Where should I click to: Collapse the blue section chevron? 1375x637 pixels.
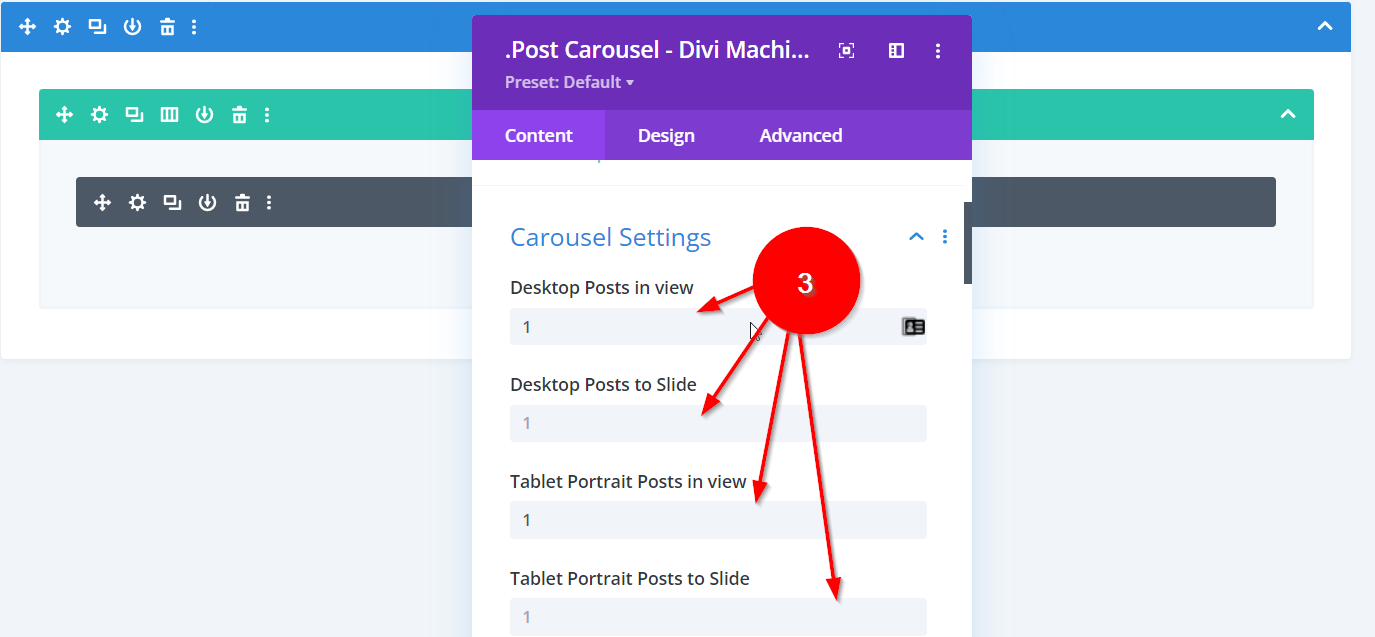tap(1325, 27)
